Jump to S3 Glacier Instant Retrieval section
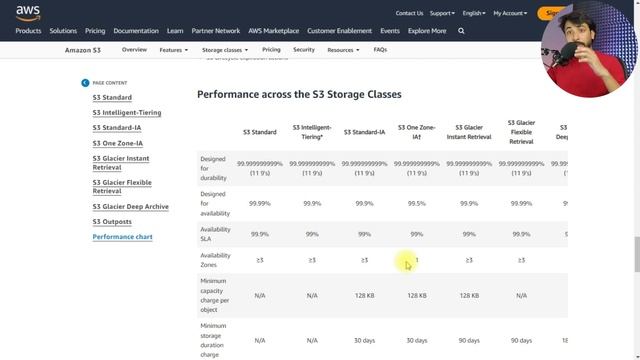Screen dimensions: 640x360 pyautogui.click(x=121, y=163)
